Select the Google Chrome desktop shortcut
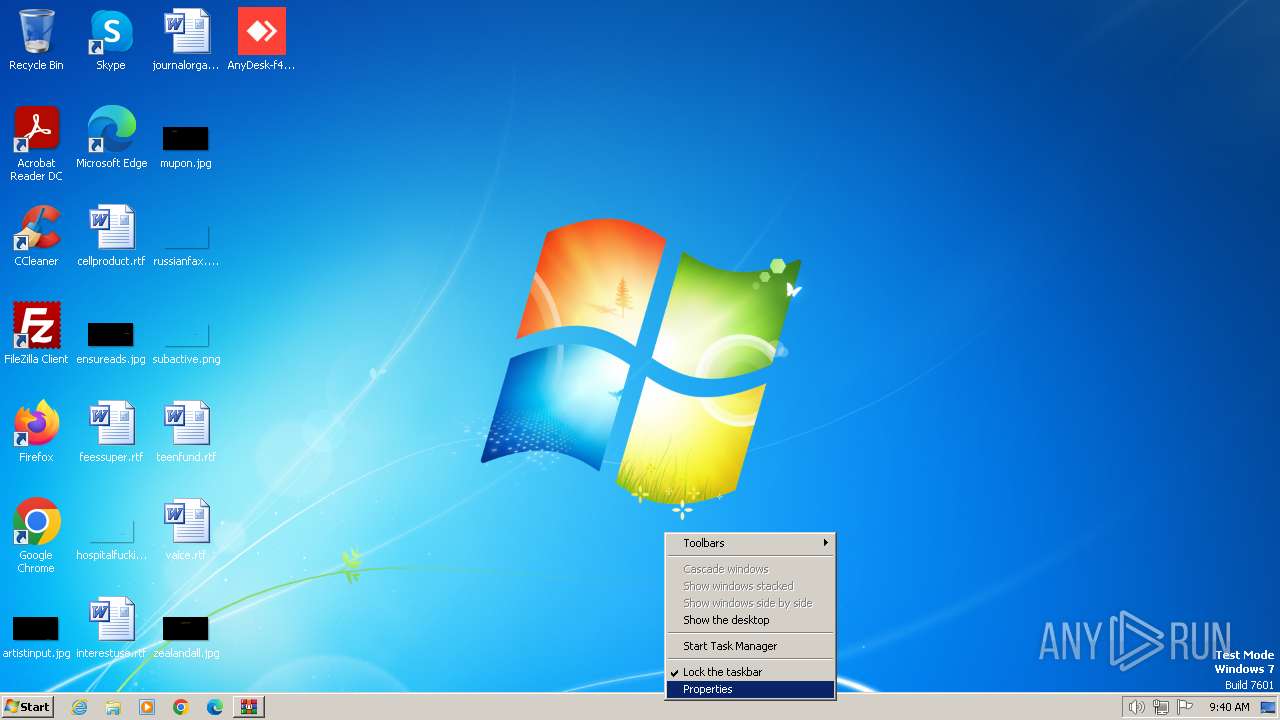Screen dimensions: 1280x720 click(36, 536)
